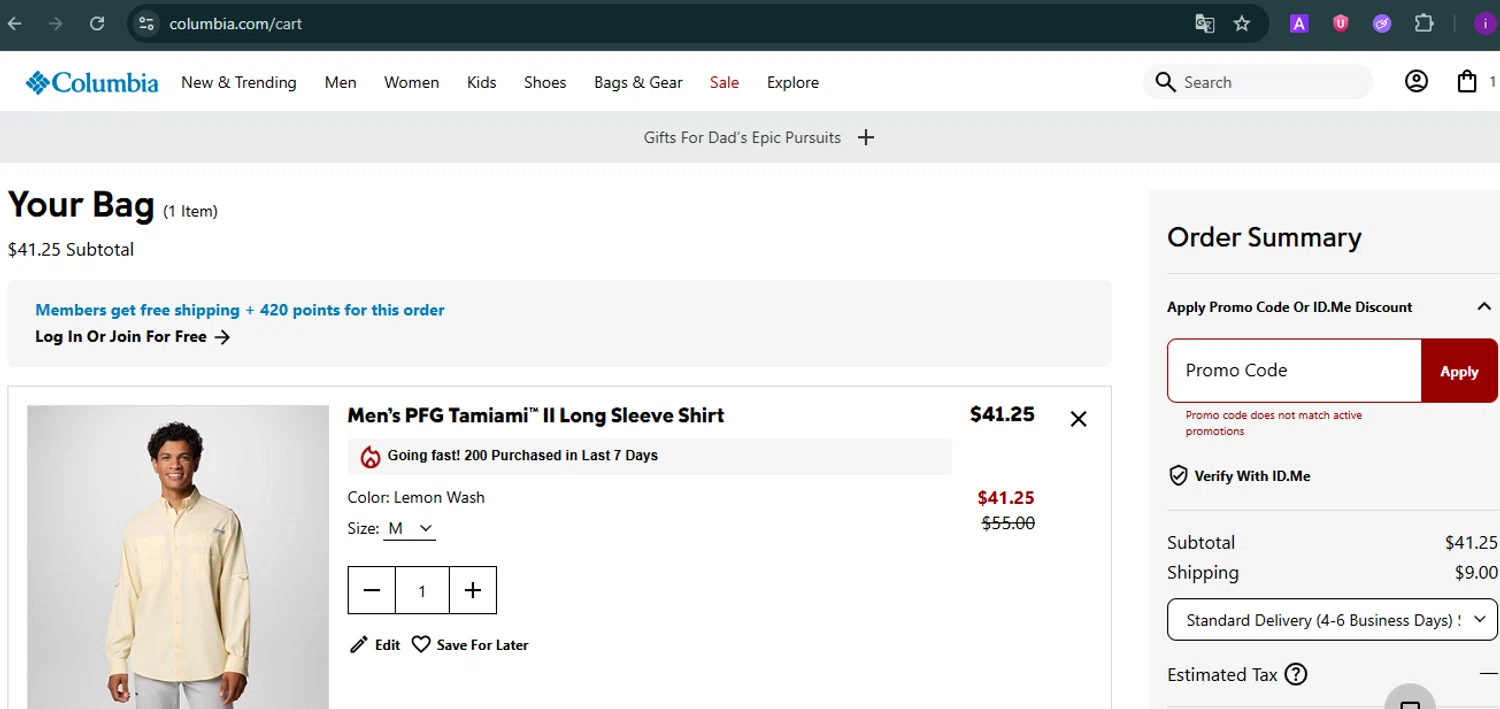Open the account profile icon
This screenshot has width=1500, height=709.
[1416, 82]
